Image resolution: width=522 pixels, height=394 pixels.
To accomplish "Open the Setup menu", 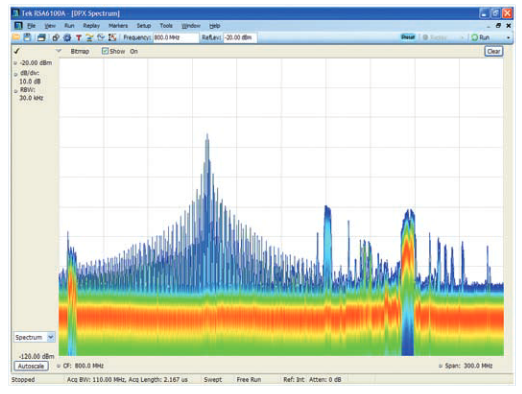I will point(144,26).
